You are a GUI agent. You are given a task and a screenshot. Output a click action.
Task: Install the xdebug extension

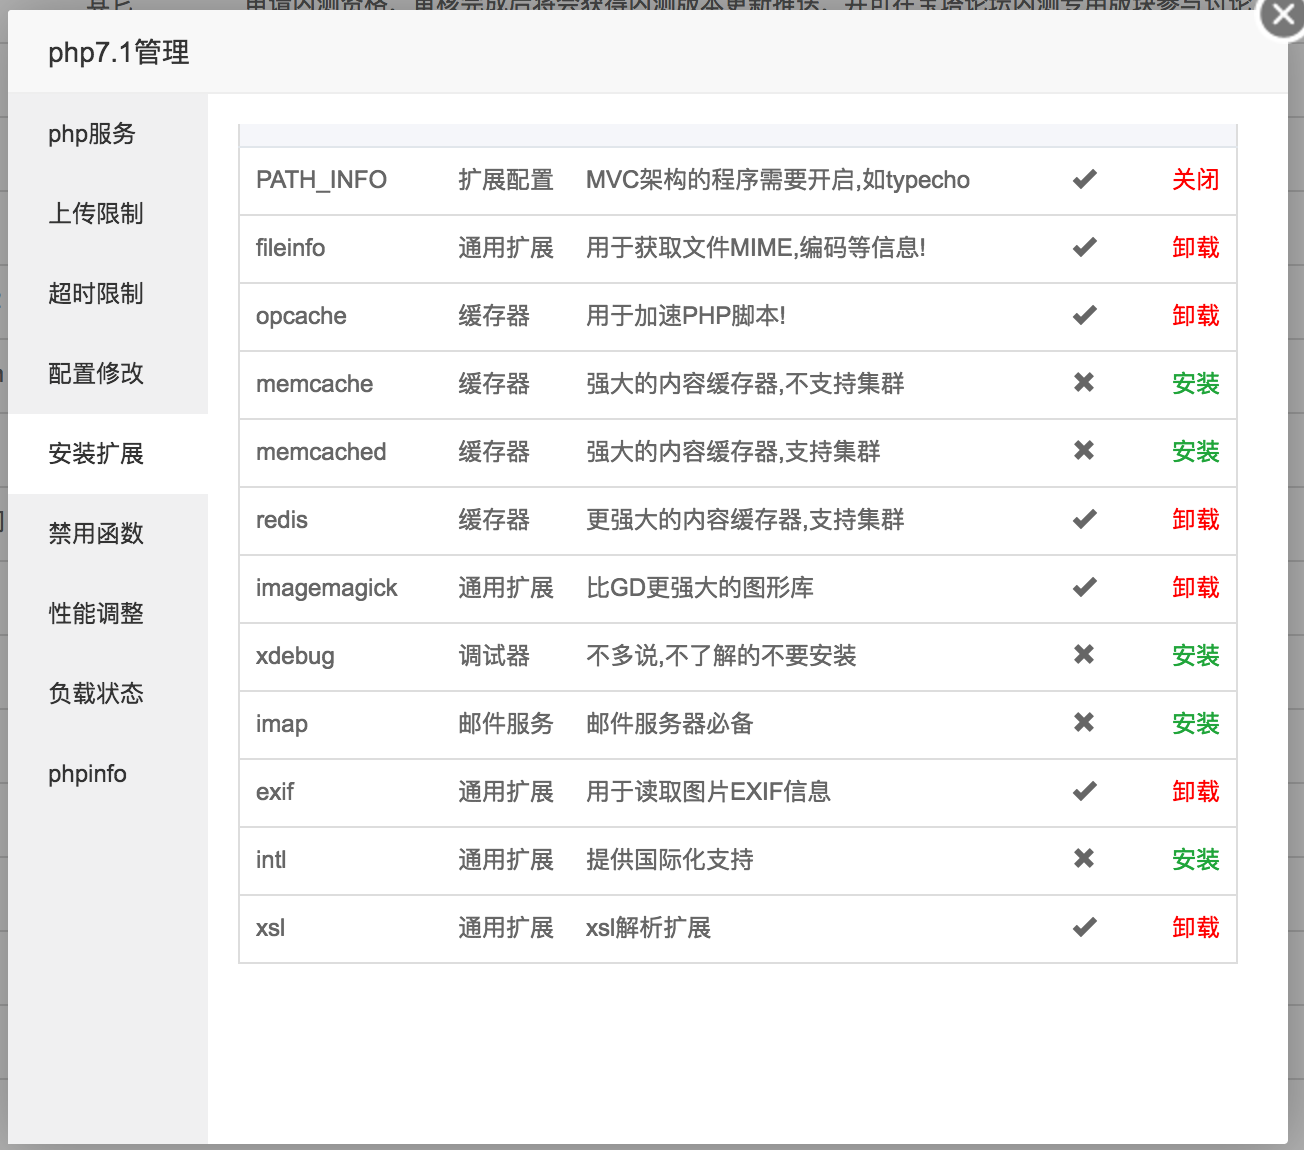click(x=1196, y=656)
